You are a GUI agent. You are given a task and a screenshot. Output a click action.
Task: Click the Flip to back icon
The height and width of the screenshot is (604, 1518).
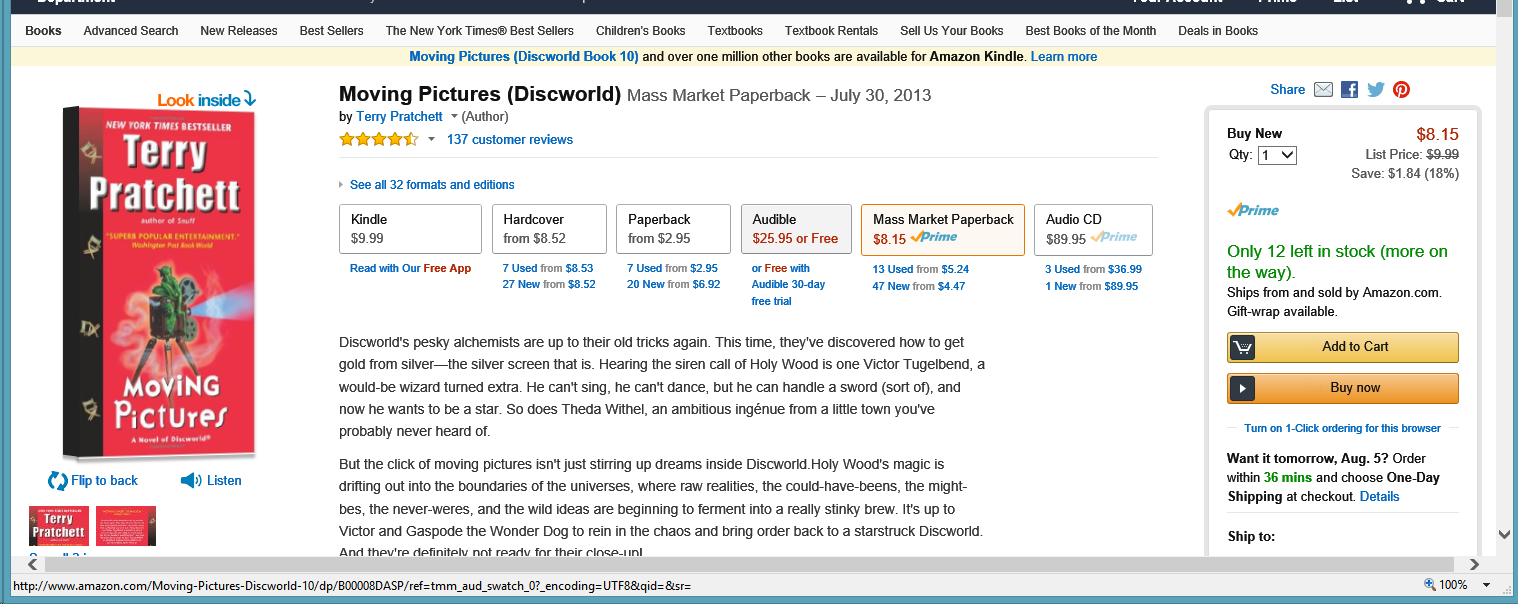pos(58,481)
